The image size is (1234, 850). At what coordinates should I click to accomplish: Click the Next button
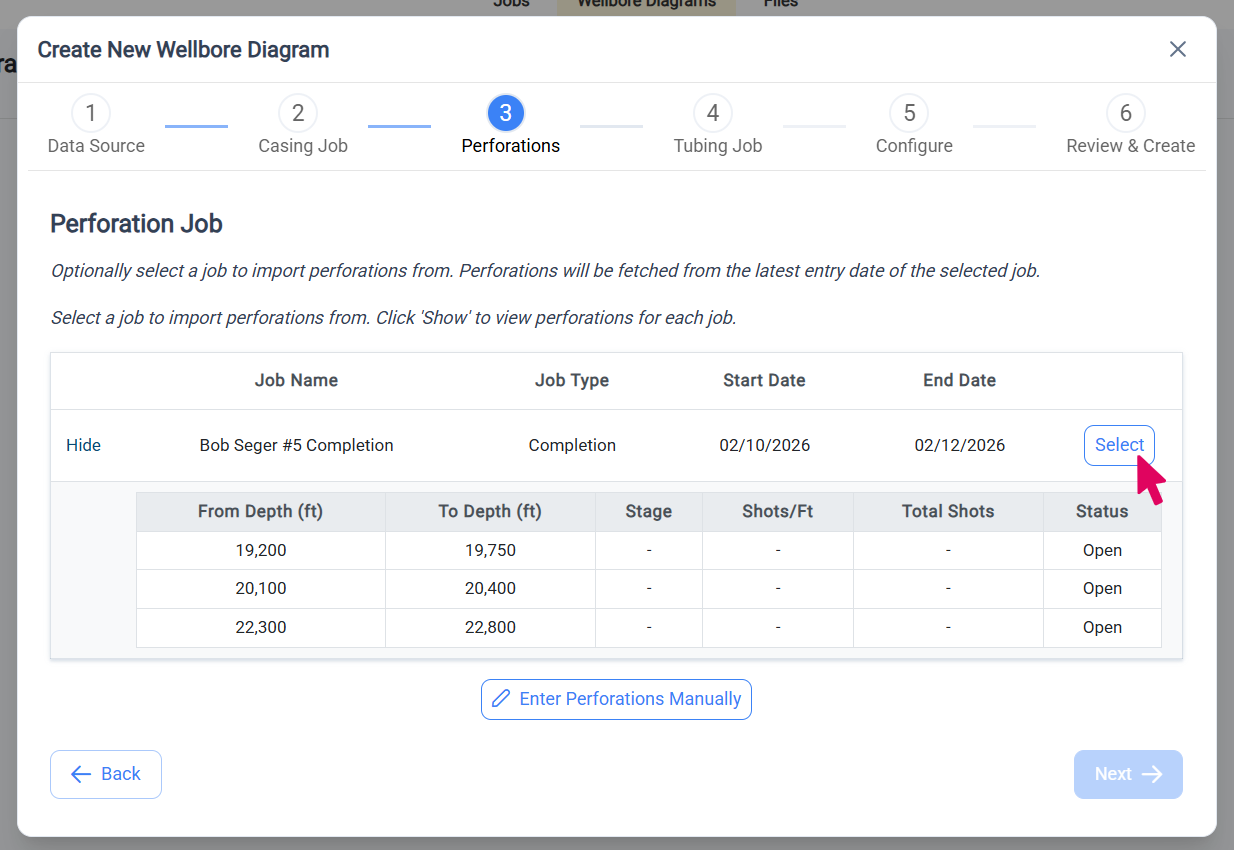pyautogui.click(x=1128, y=774)
